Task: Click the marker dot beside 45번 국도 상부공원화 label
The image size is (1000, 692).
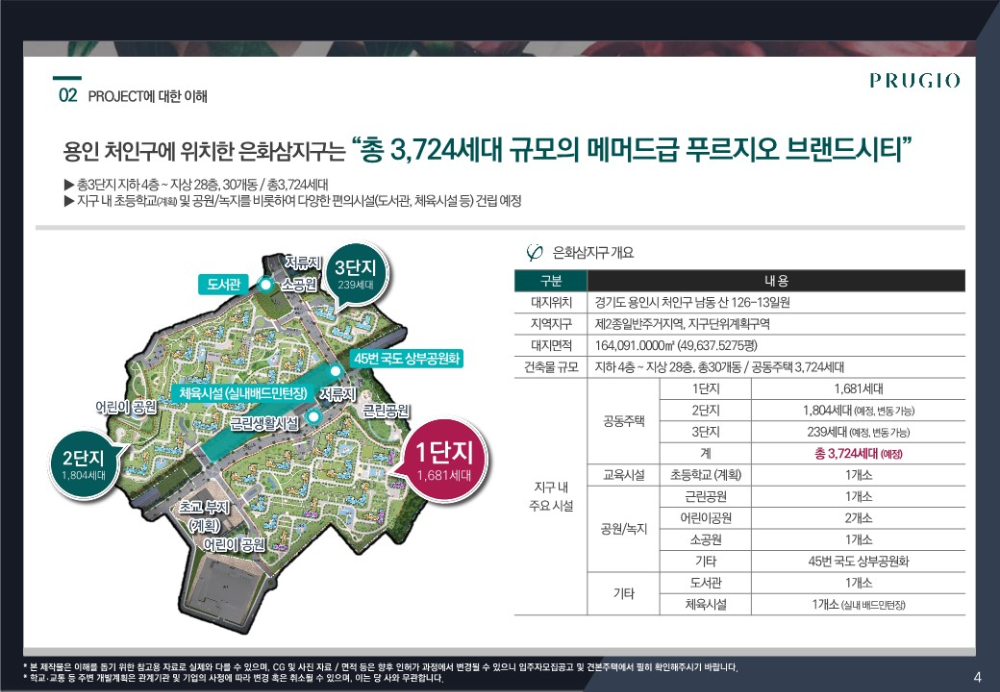Action: click(x=337, y=371)
